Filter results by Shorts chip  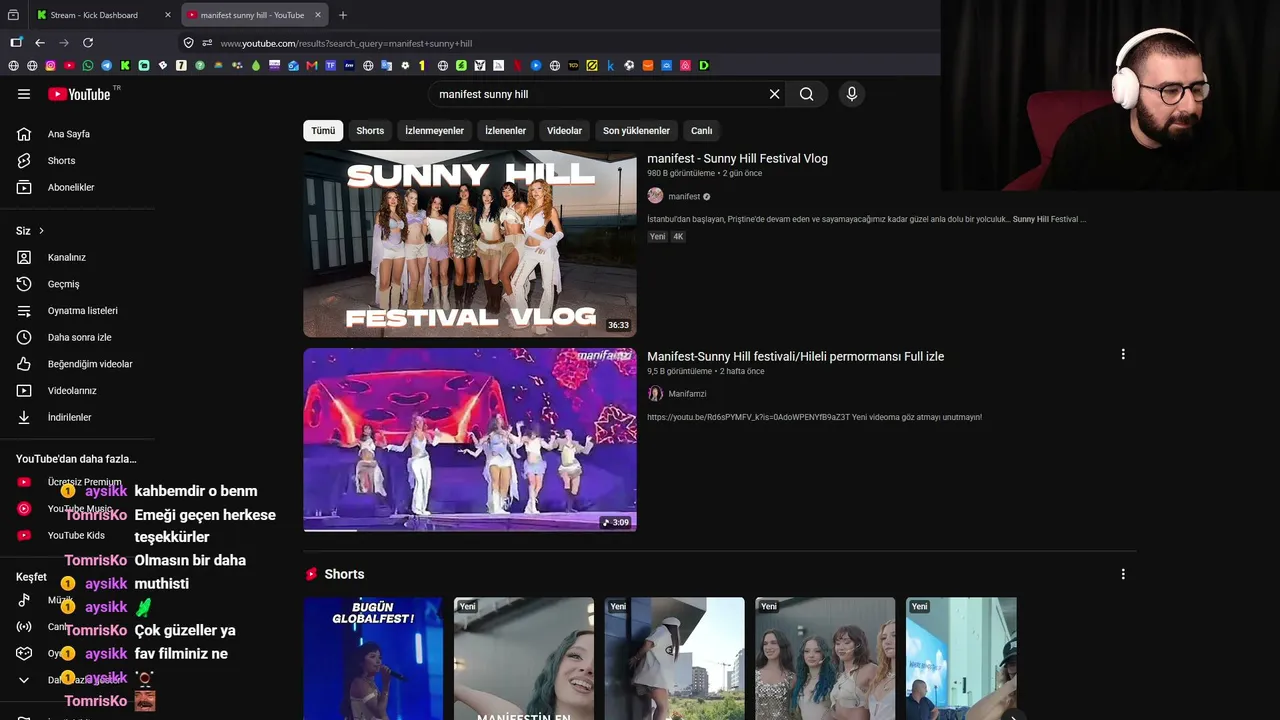pyautogui.click(x=370, y=131)
